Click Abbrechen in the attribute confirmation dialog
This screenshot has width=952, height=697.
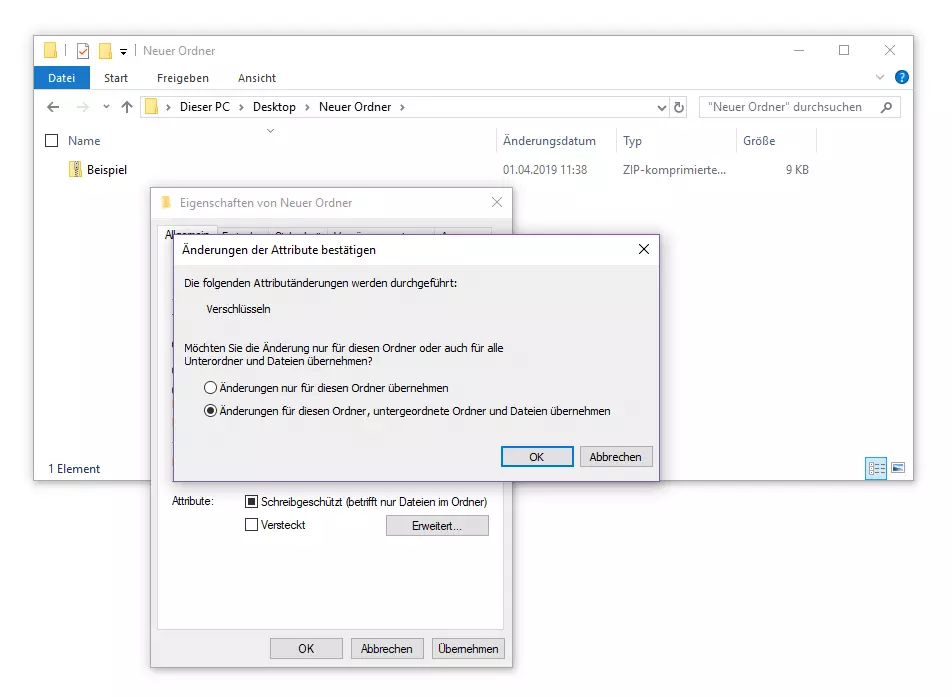[616, 457]
